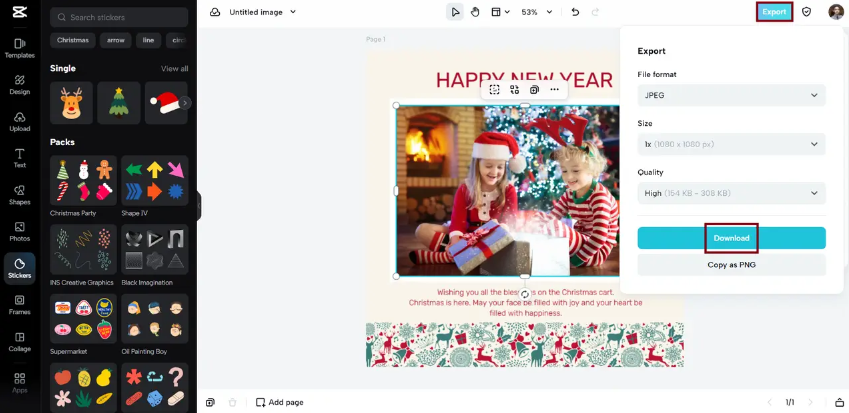Click View all single stickers
849x413 pixels.
point(174,69)
